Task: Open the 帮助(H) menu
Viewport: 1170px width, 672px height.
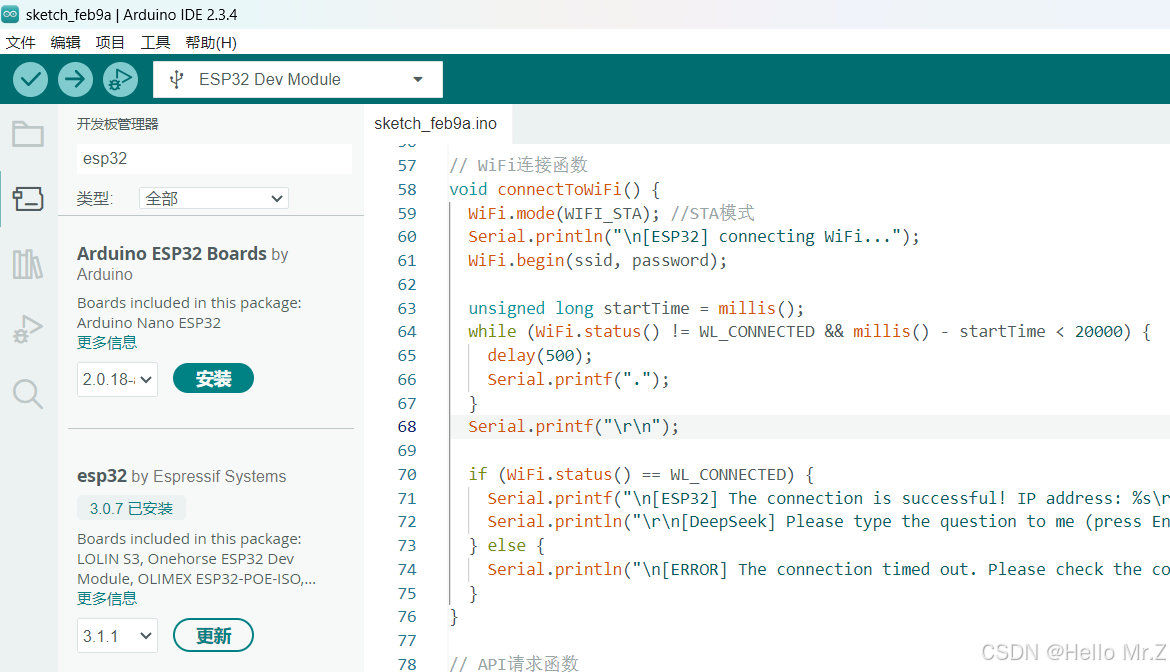Action: click(211, 43)
